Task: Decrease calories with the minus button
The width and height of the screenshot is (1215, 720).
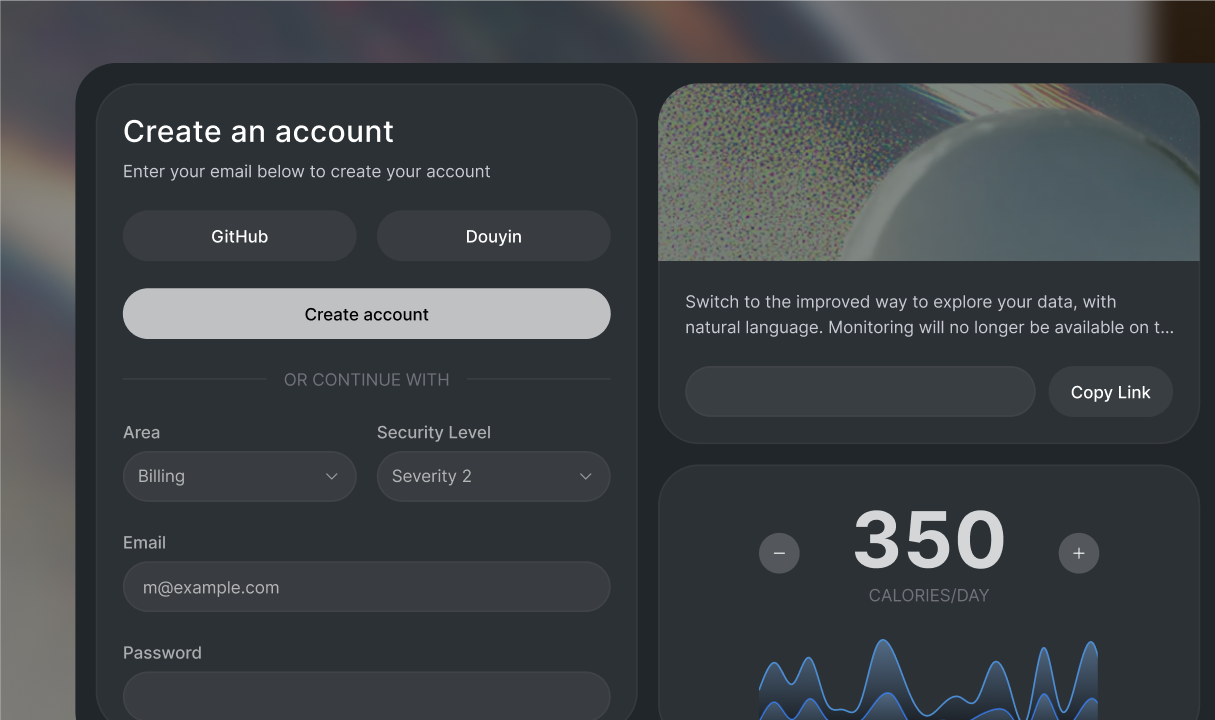Action: [x=779, y=553]
